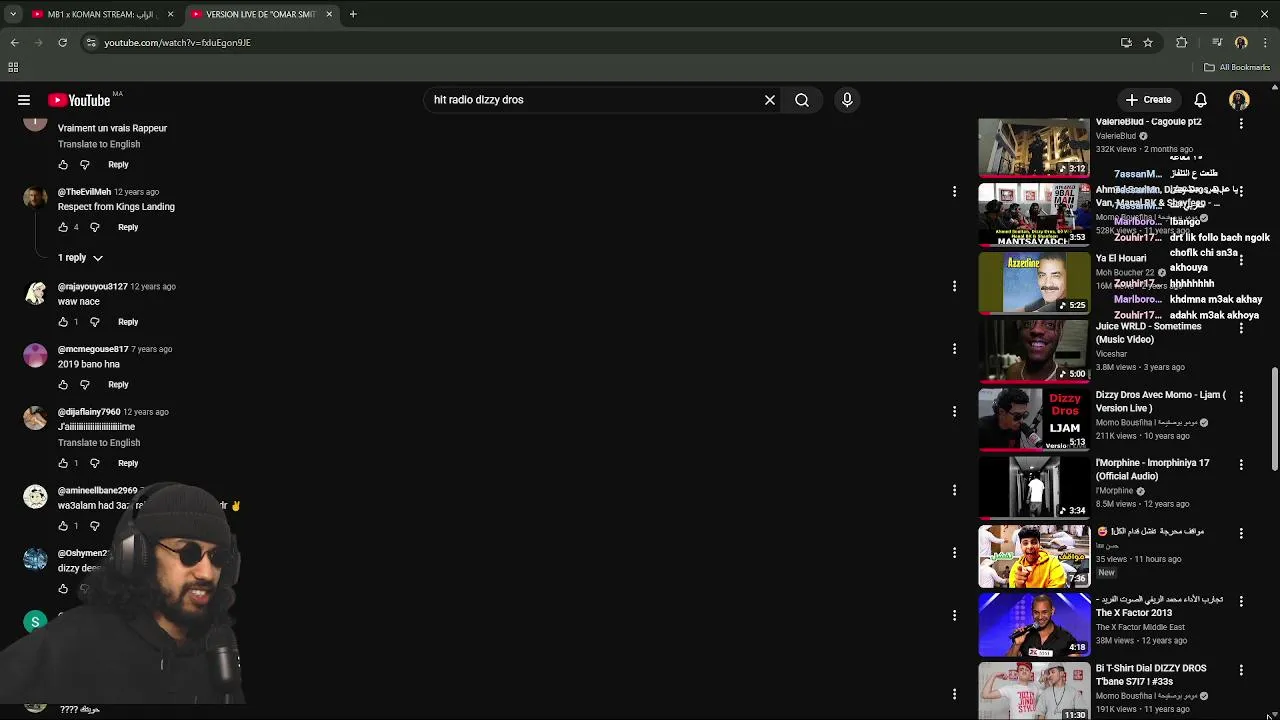This screenshot has height=720, width=1280.
Task: Open the Dizzy Dros LJAM thumbnail
Action: point(1034,419)
